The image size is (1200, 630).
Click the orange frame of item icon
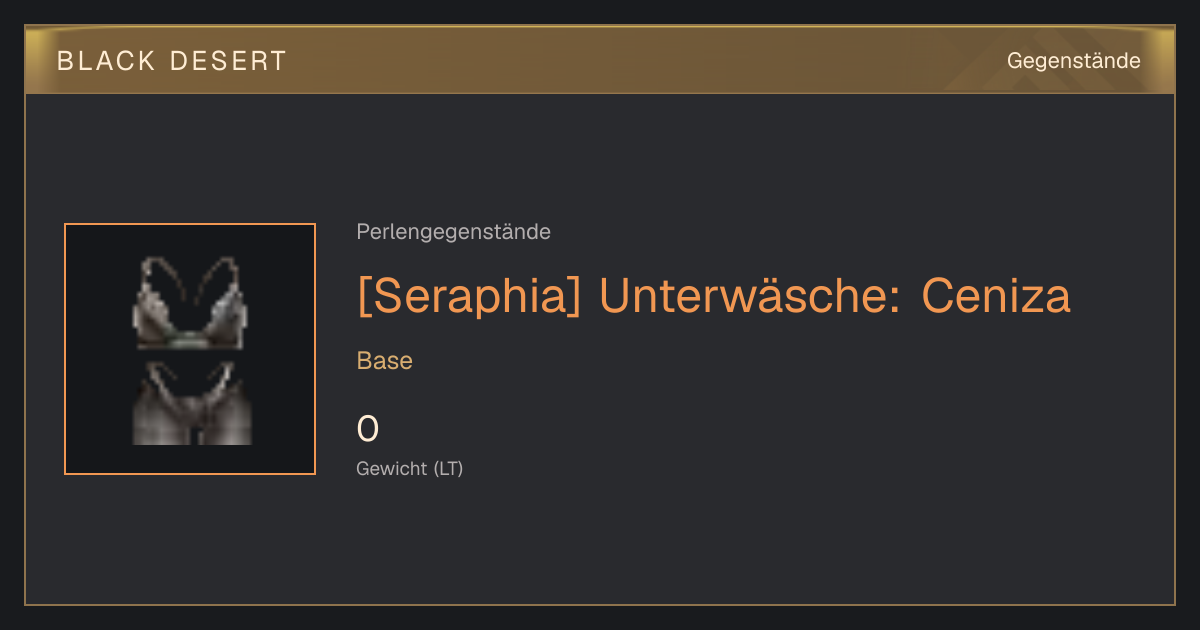65,349
